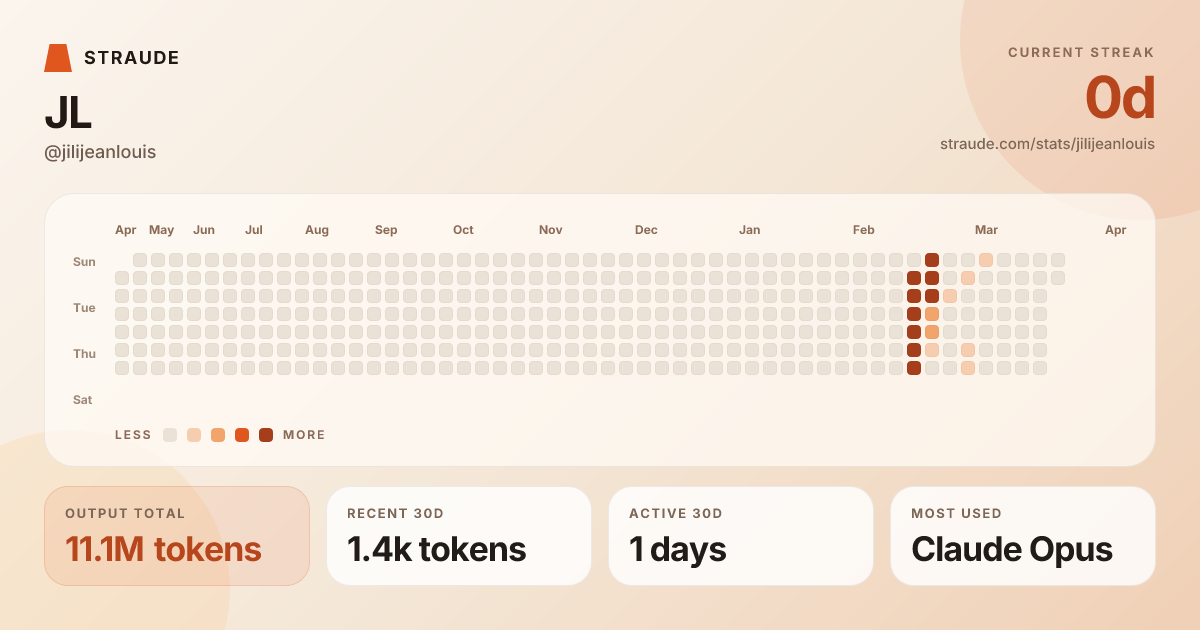
Task: Click the Nov month label on heatmap
Action: (x=550, y=230)
